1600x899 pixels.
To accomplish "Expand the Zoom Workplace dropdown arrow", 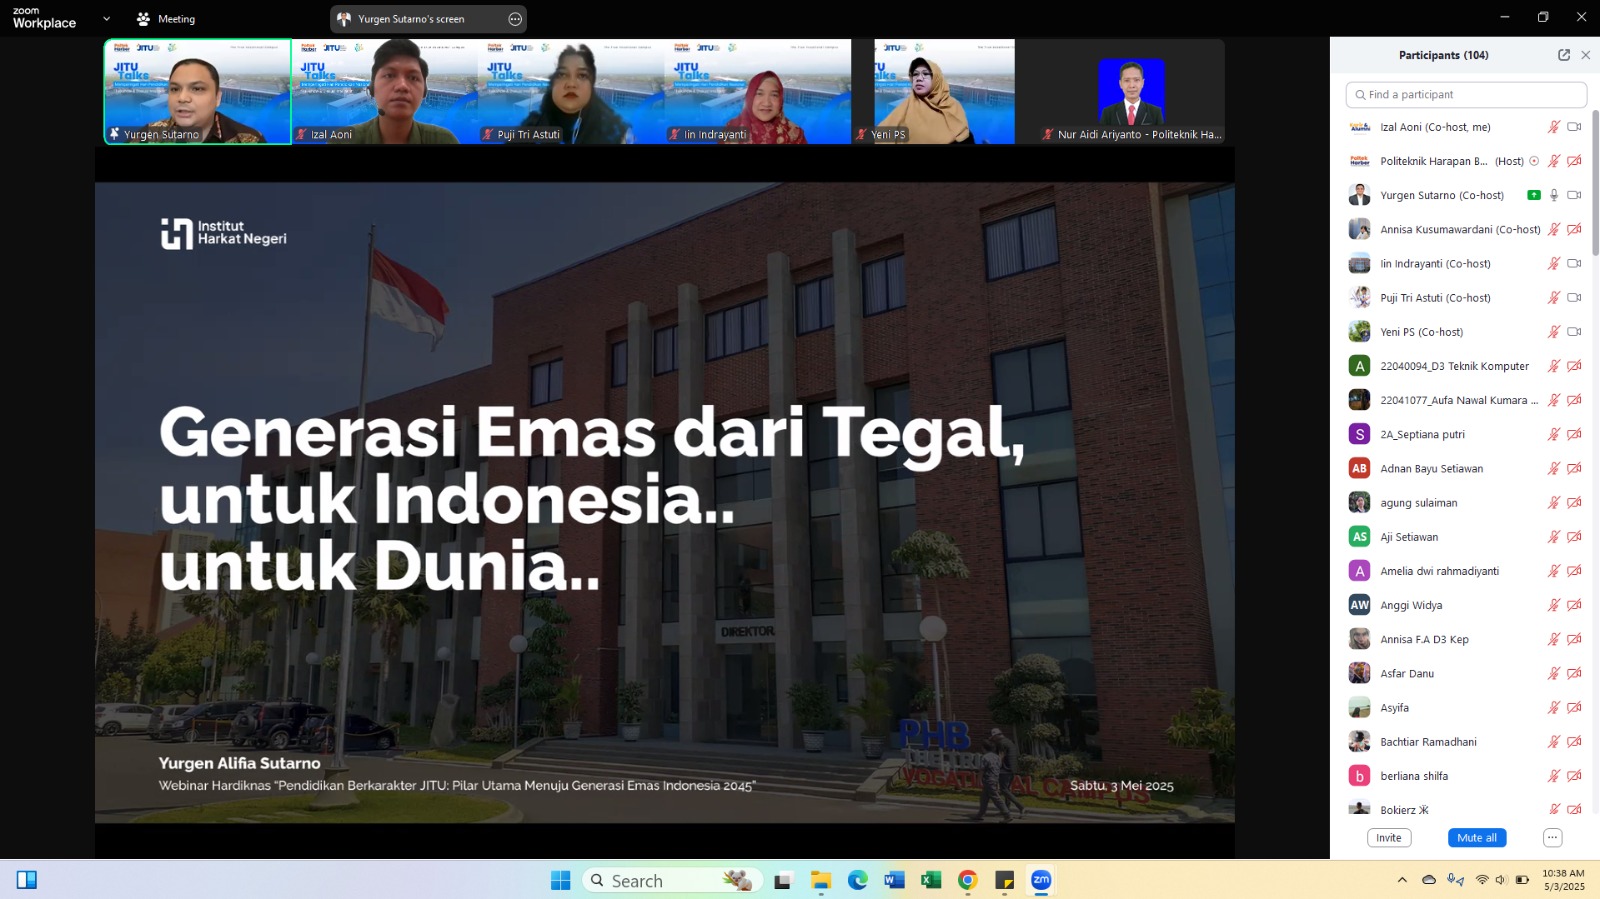I will point(107,19).
